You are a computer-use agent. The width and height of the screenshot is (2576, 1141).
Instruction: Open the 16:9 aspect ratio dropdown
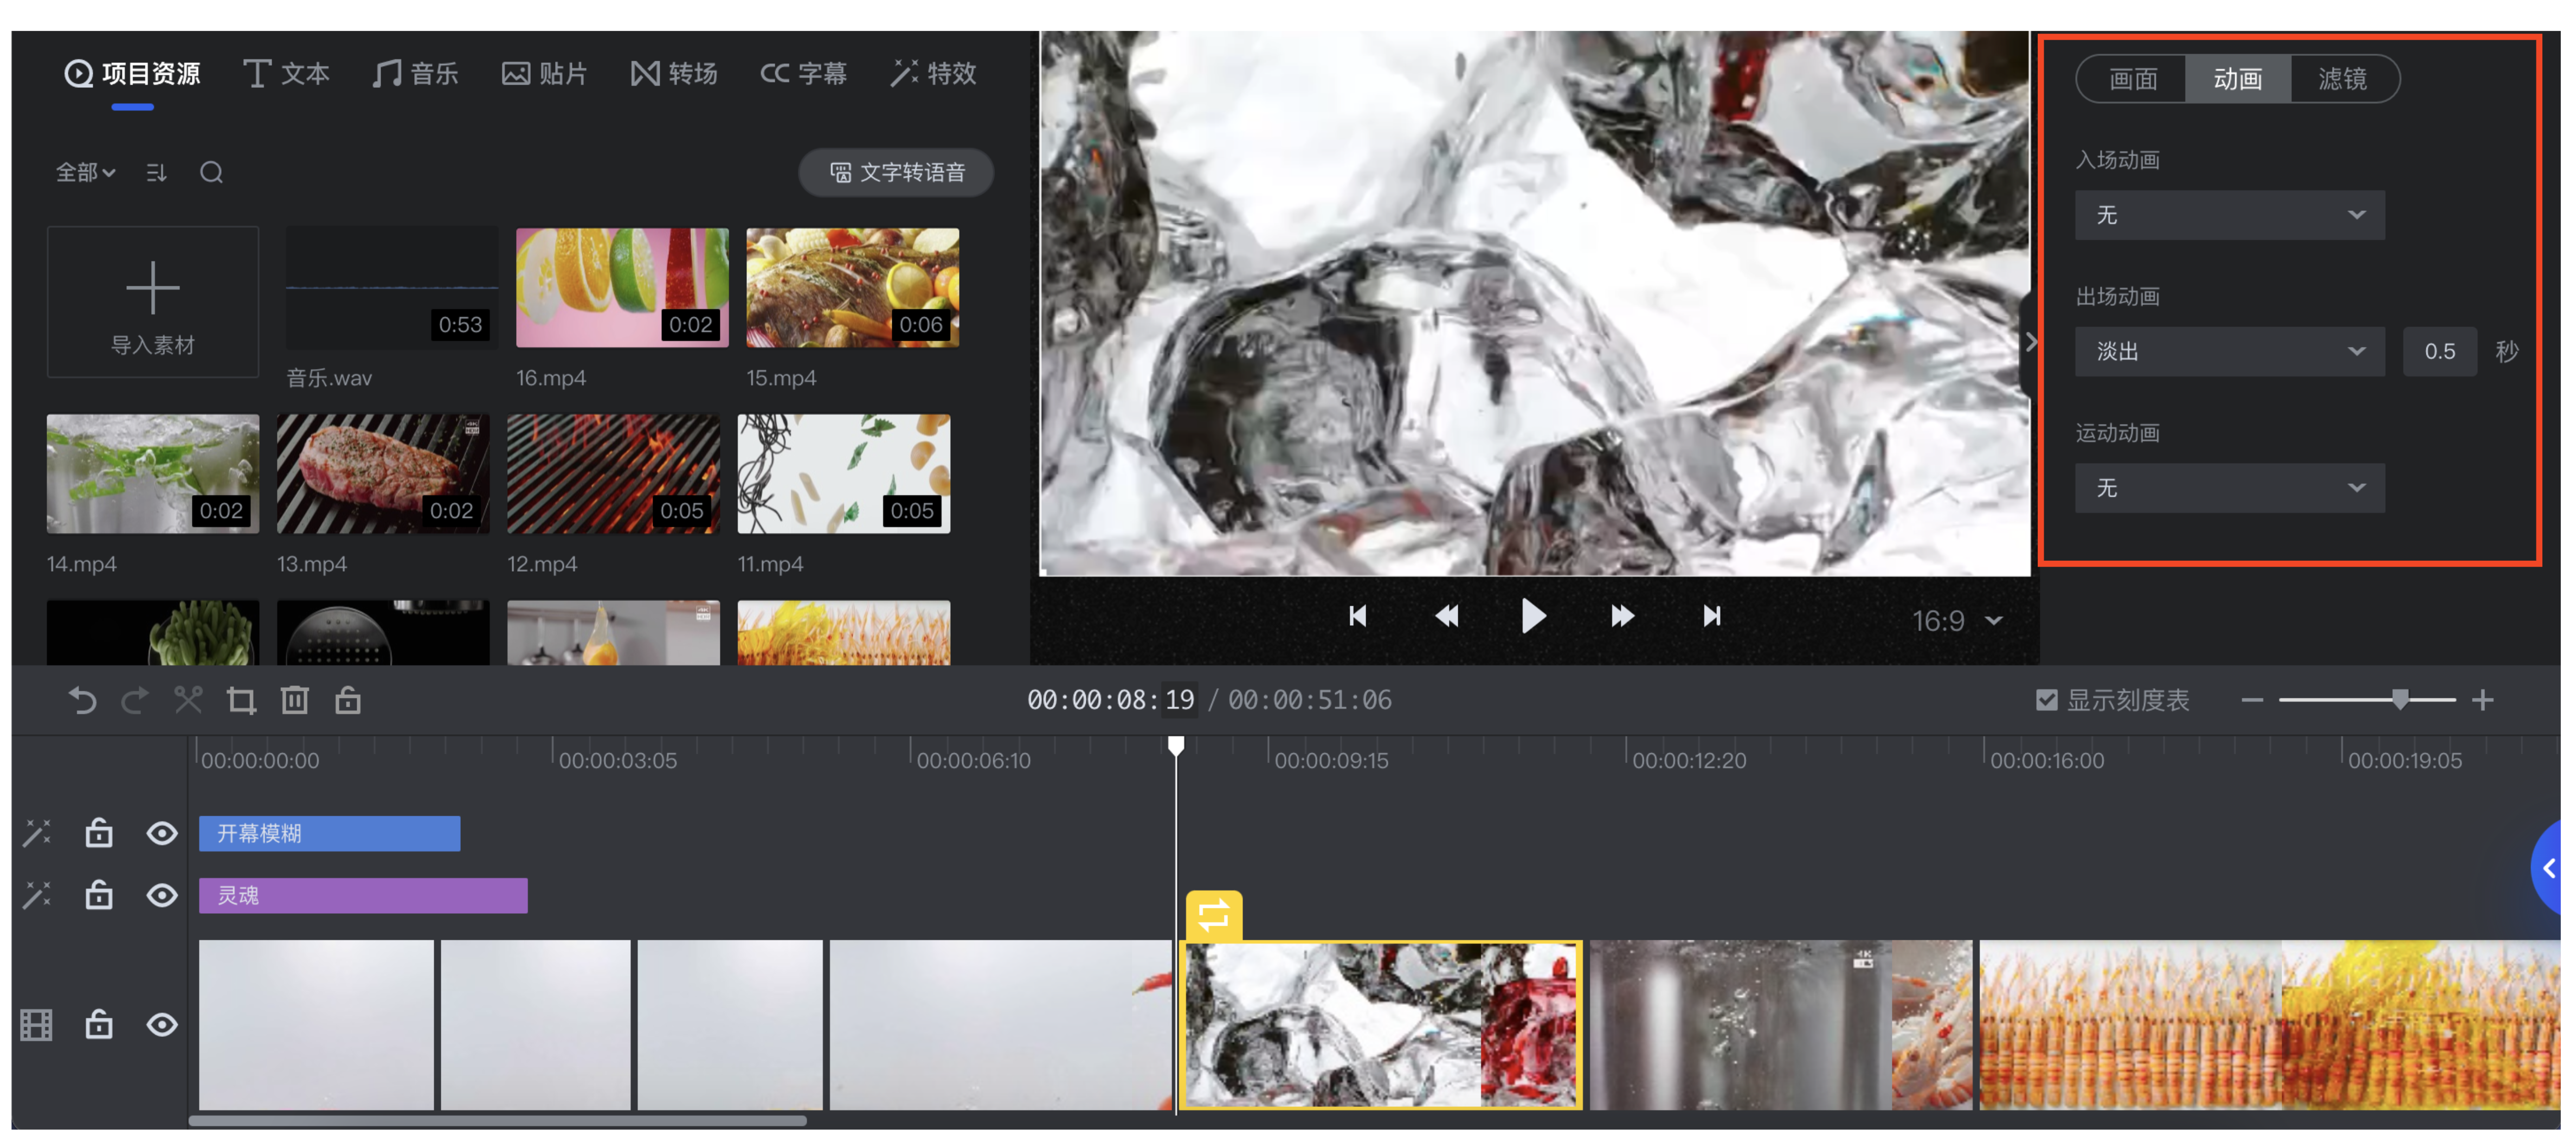tap(1957, 621)
